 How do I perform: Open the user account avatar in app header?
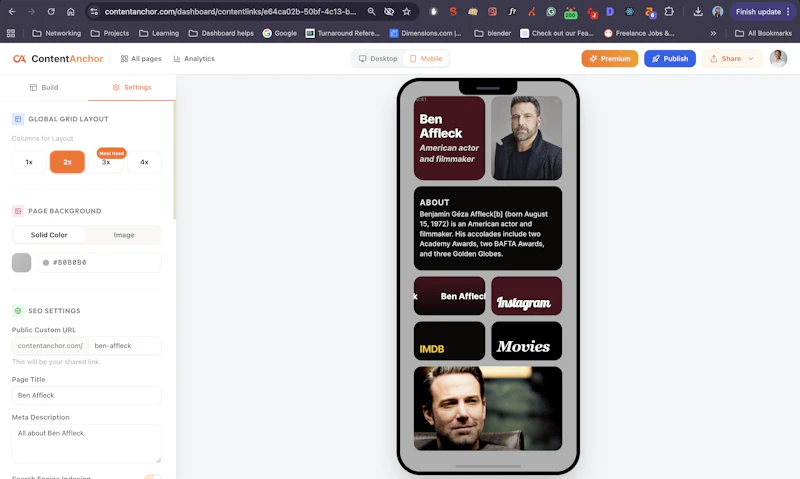[x=778, y=59]
